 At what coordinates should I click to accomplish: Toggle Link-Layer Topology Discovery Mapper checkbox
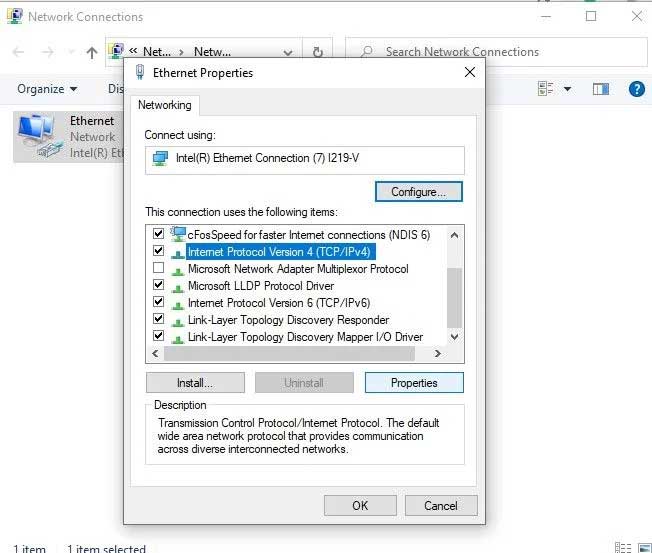pos(158,336)
